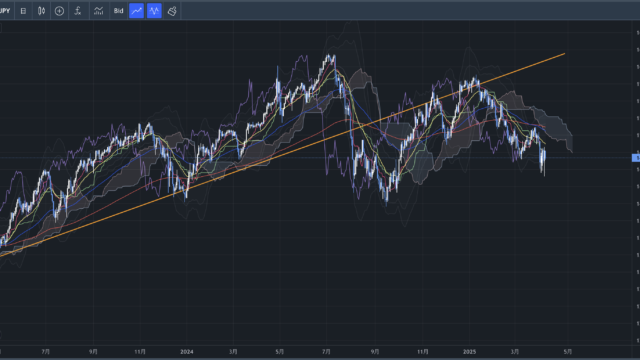Toggle the blue oscillator wave button
640x360 pixels.
pos(154,11)
